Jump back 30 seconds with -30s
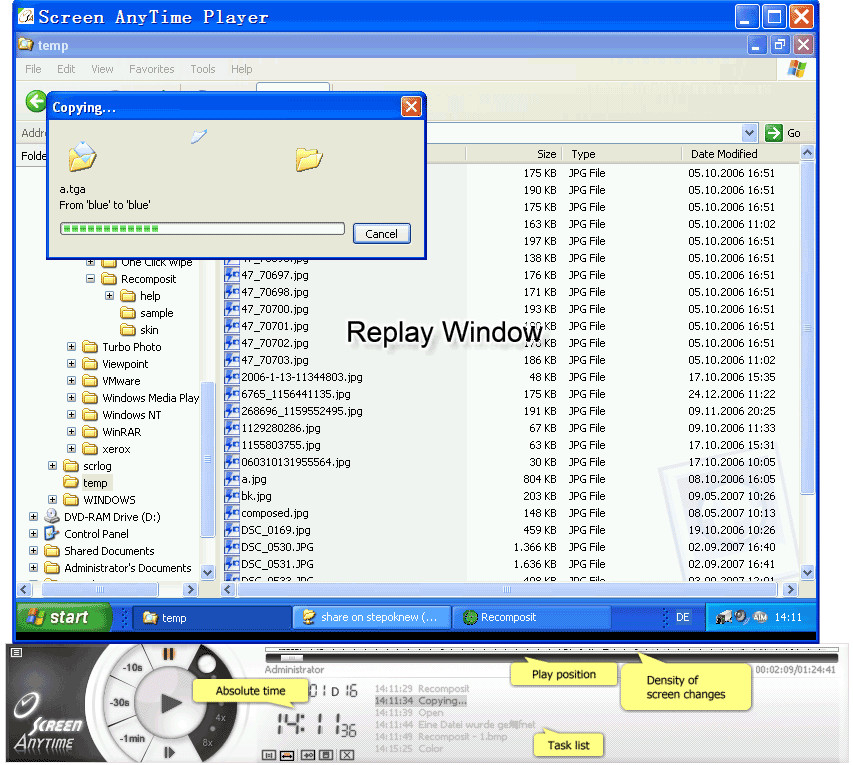Image resolution: width=853 pixels, height=765 pixels. click(x=119, y=702)
